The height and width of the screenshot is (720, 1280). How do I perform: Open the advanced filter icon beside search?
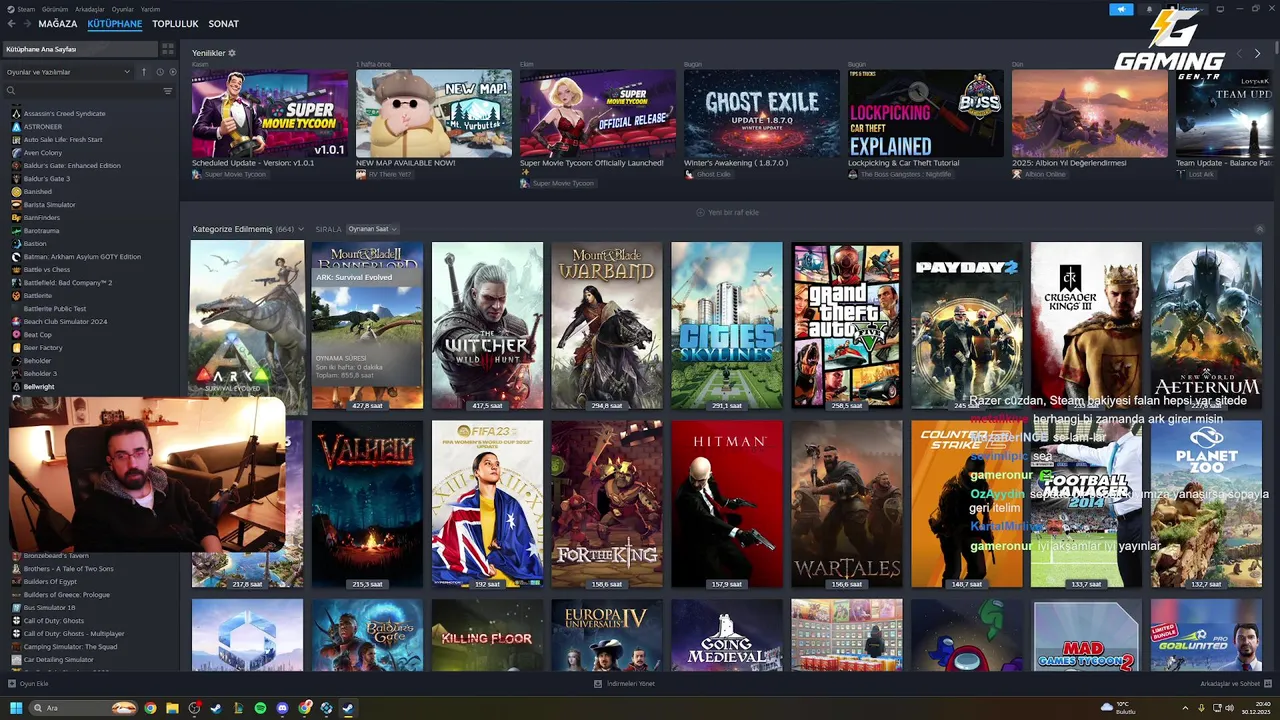[x=168, y=91]
